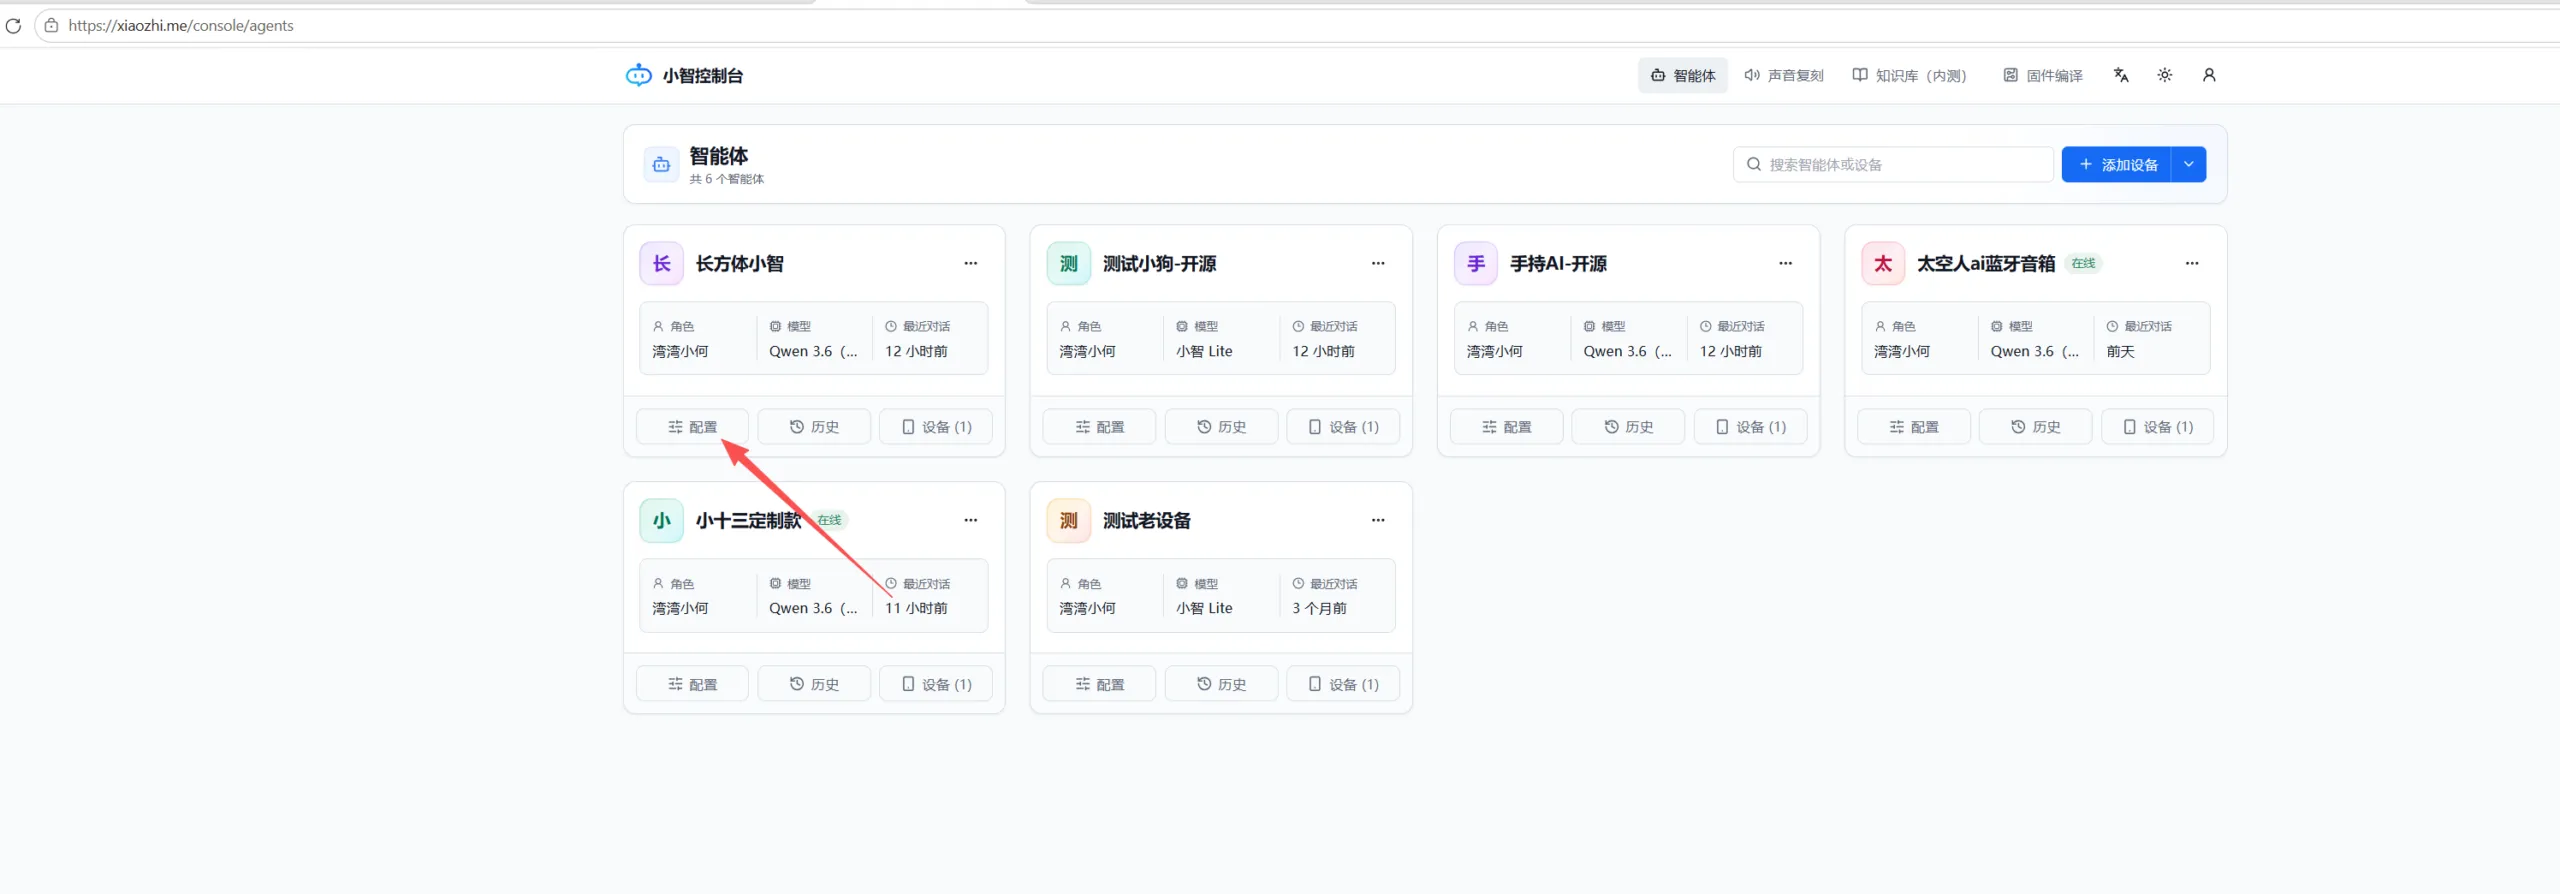The height and width of the screenshot is (894, 2560).
Task: Focus the 搜索智能体或设备 search field
Action: coord(1893,164)
